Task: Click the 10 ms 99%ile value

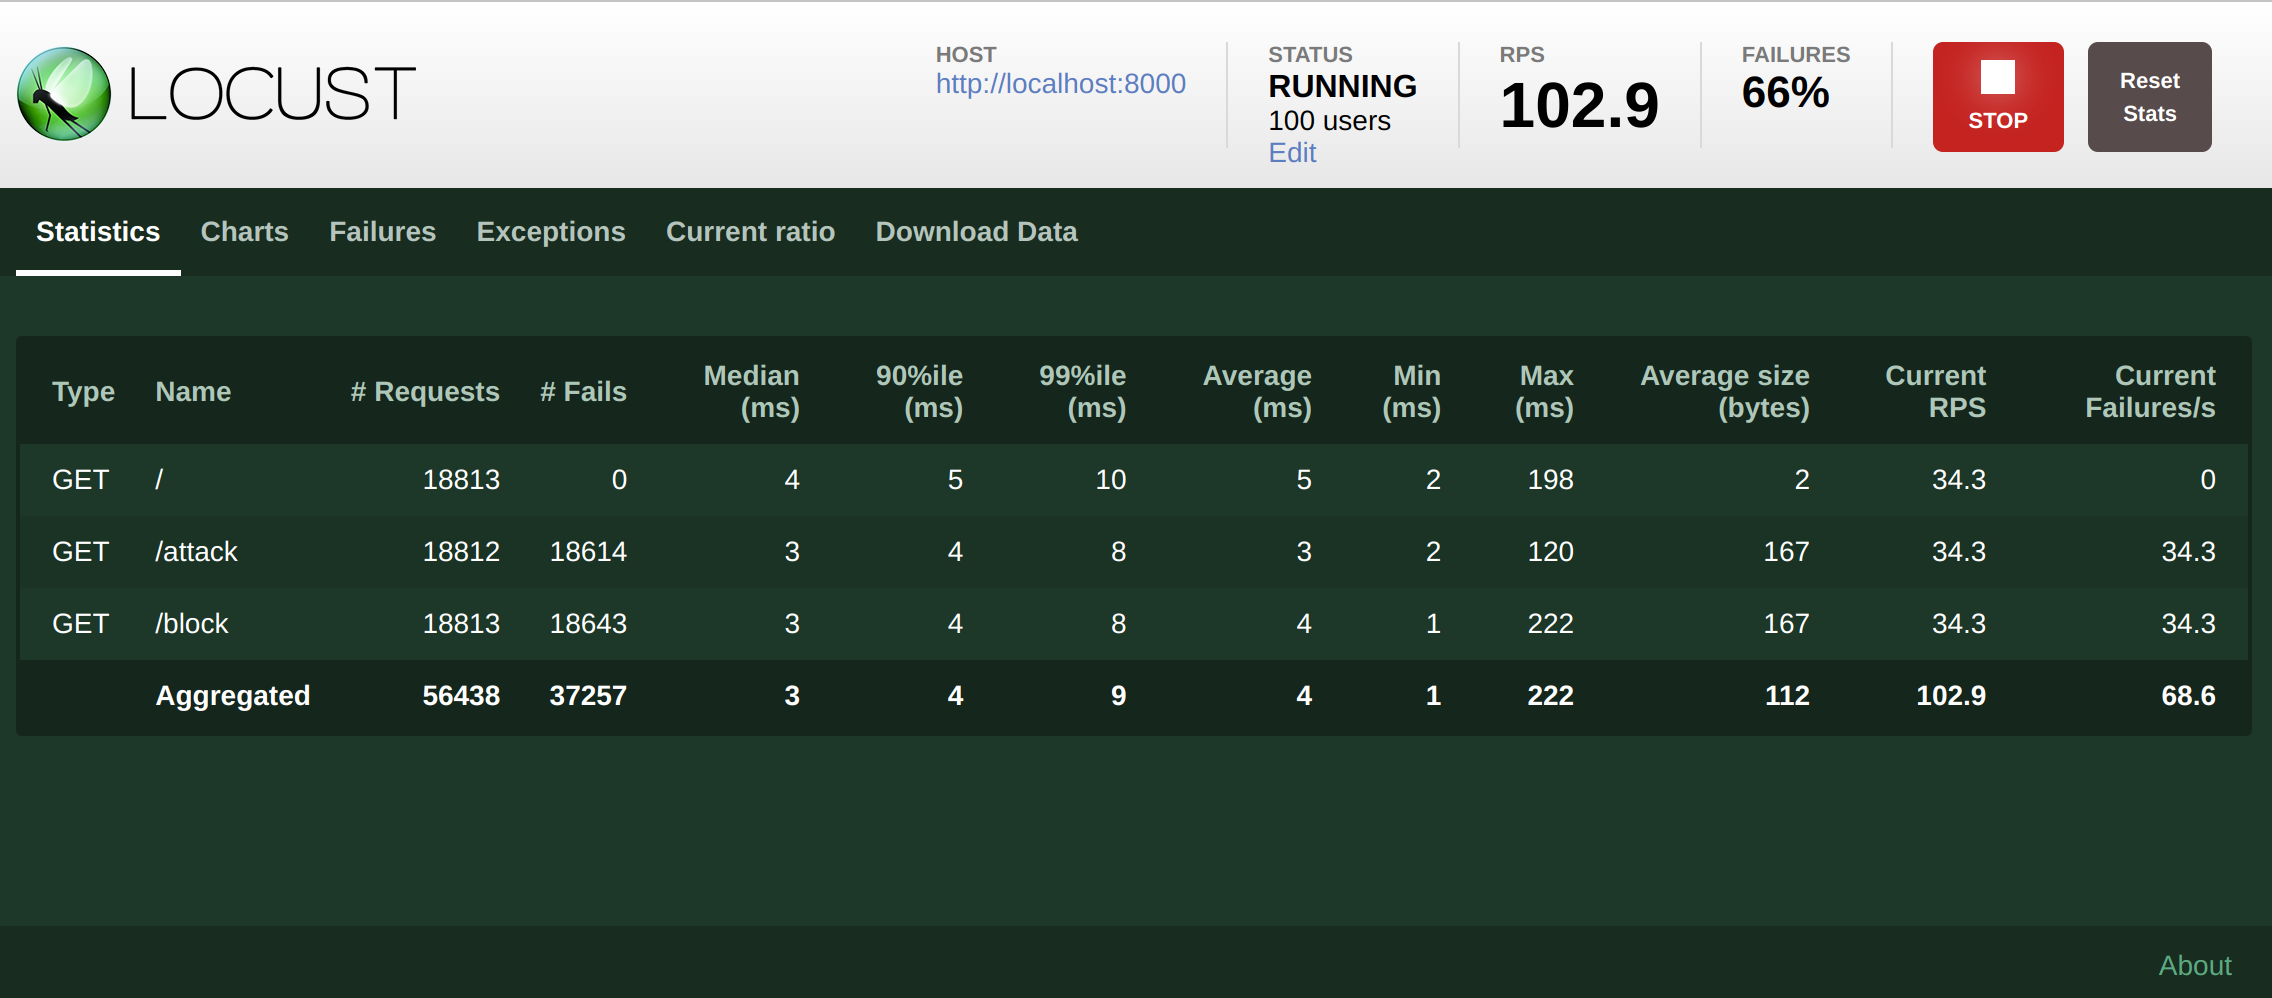Action: click(x=1110, y=480)
